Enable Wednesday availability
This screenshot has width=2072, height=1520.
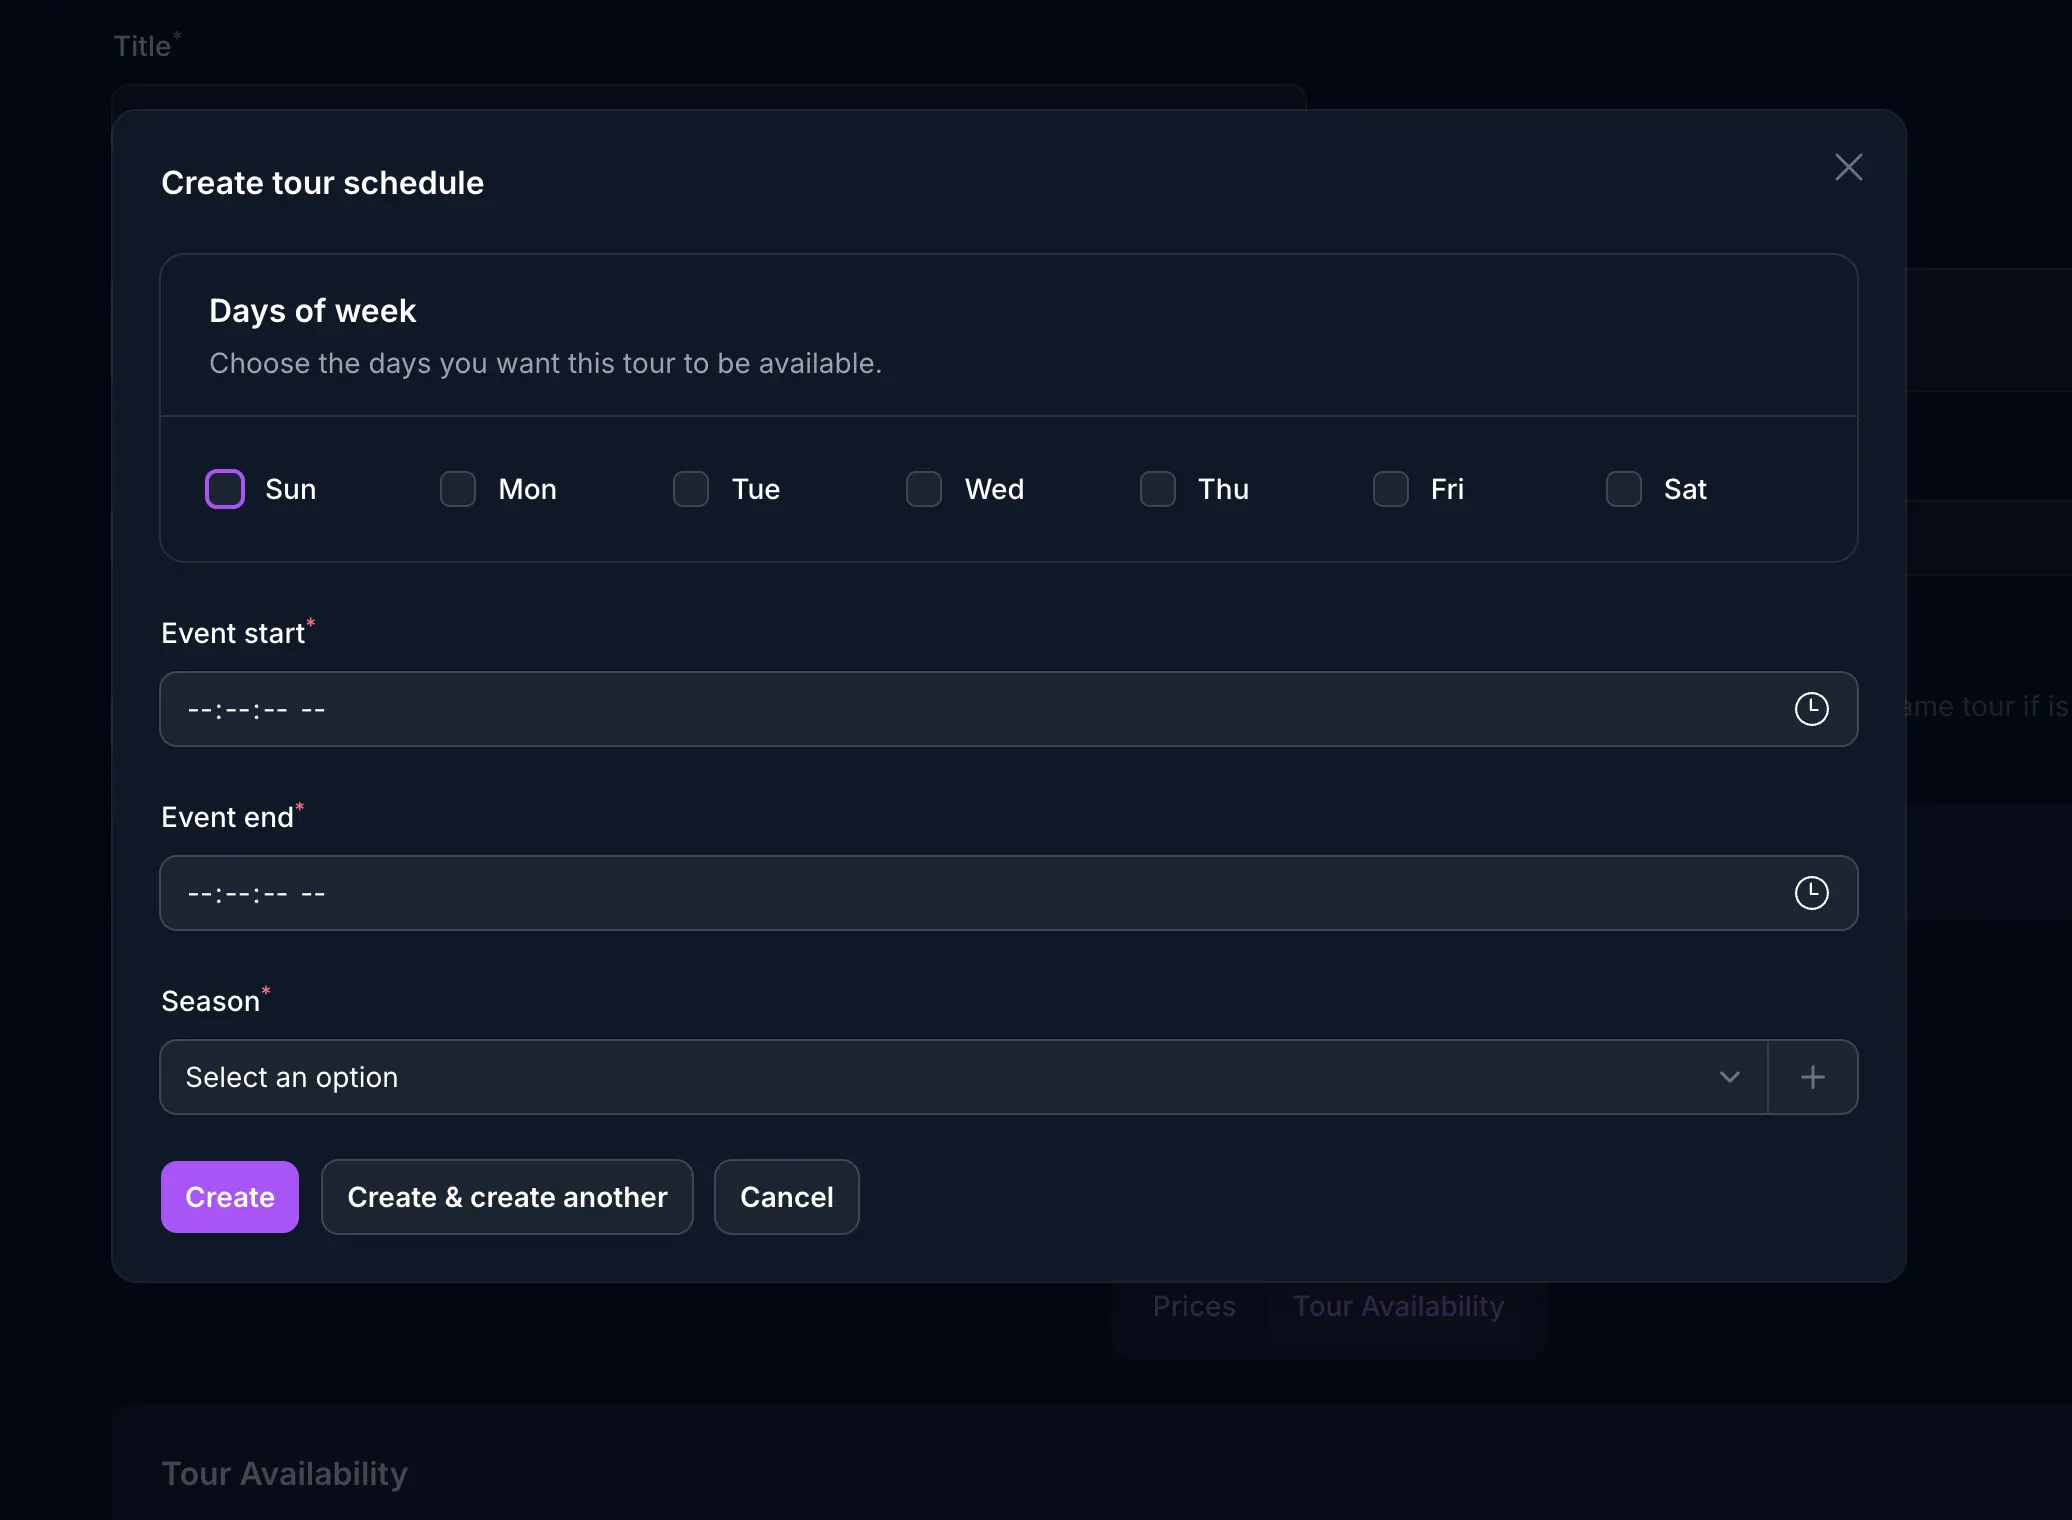tap(923, 488)
